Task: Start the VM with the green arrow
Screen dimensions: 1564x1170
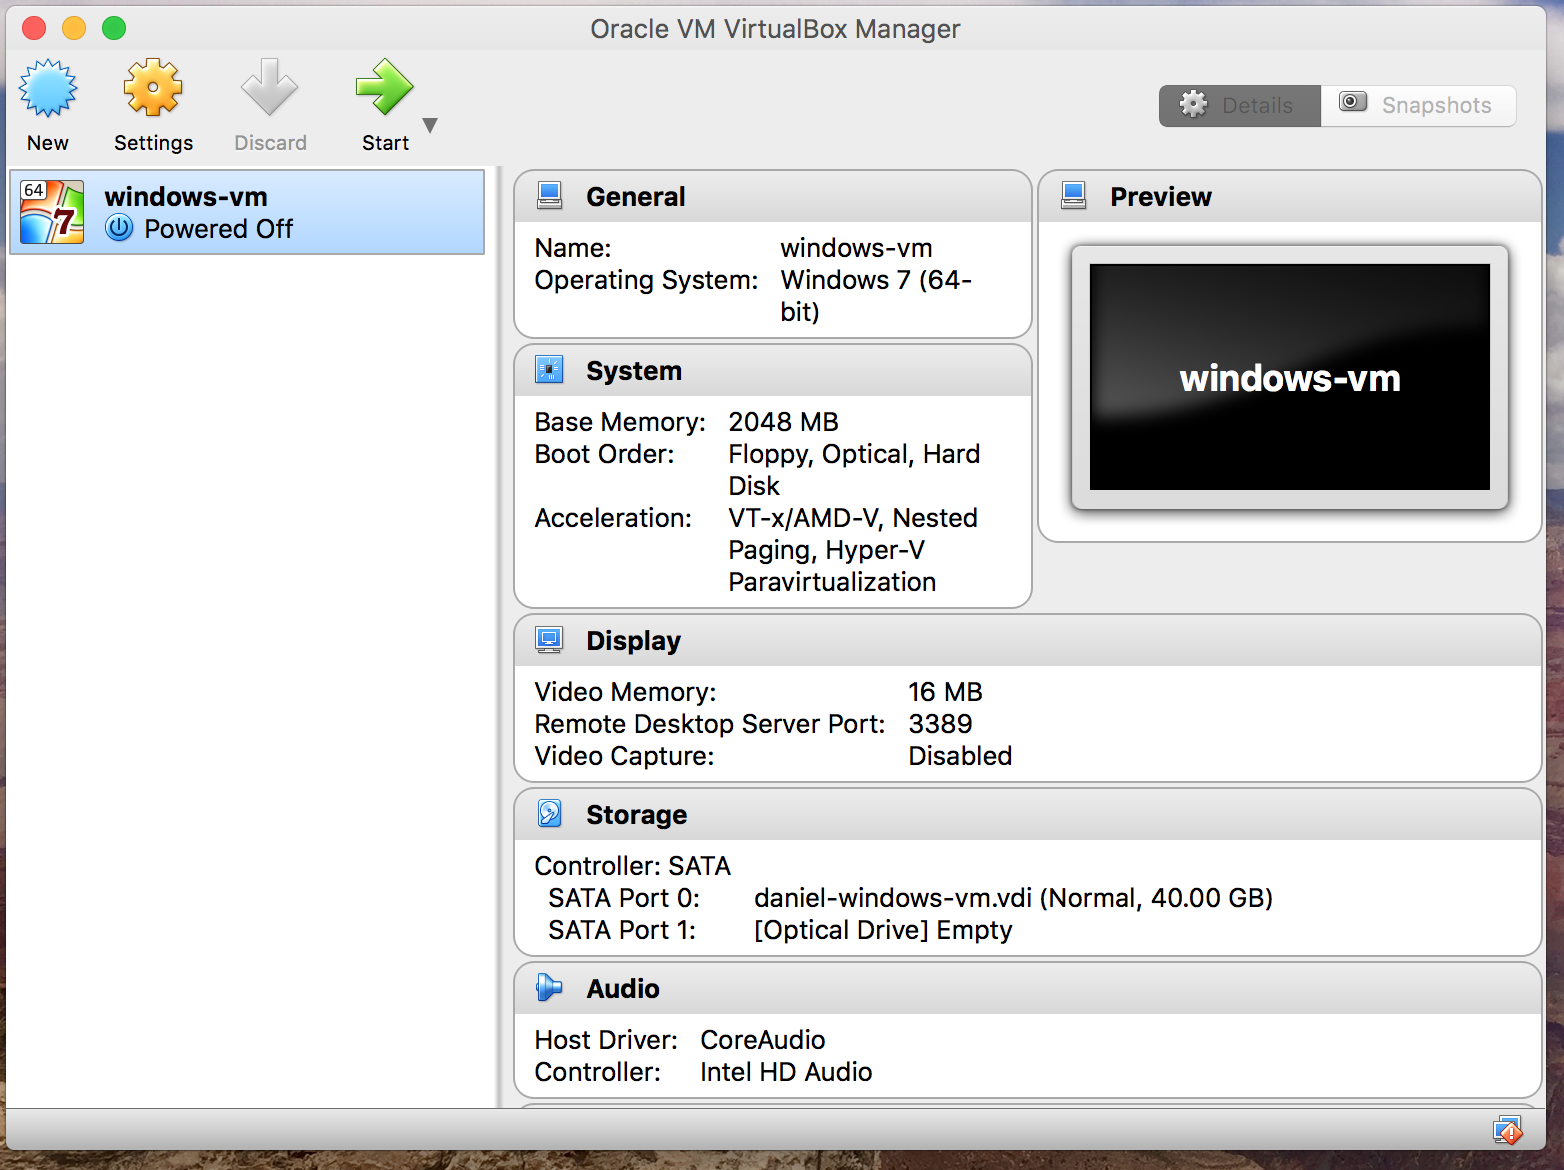Action: [x=385, y=88]
